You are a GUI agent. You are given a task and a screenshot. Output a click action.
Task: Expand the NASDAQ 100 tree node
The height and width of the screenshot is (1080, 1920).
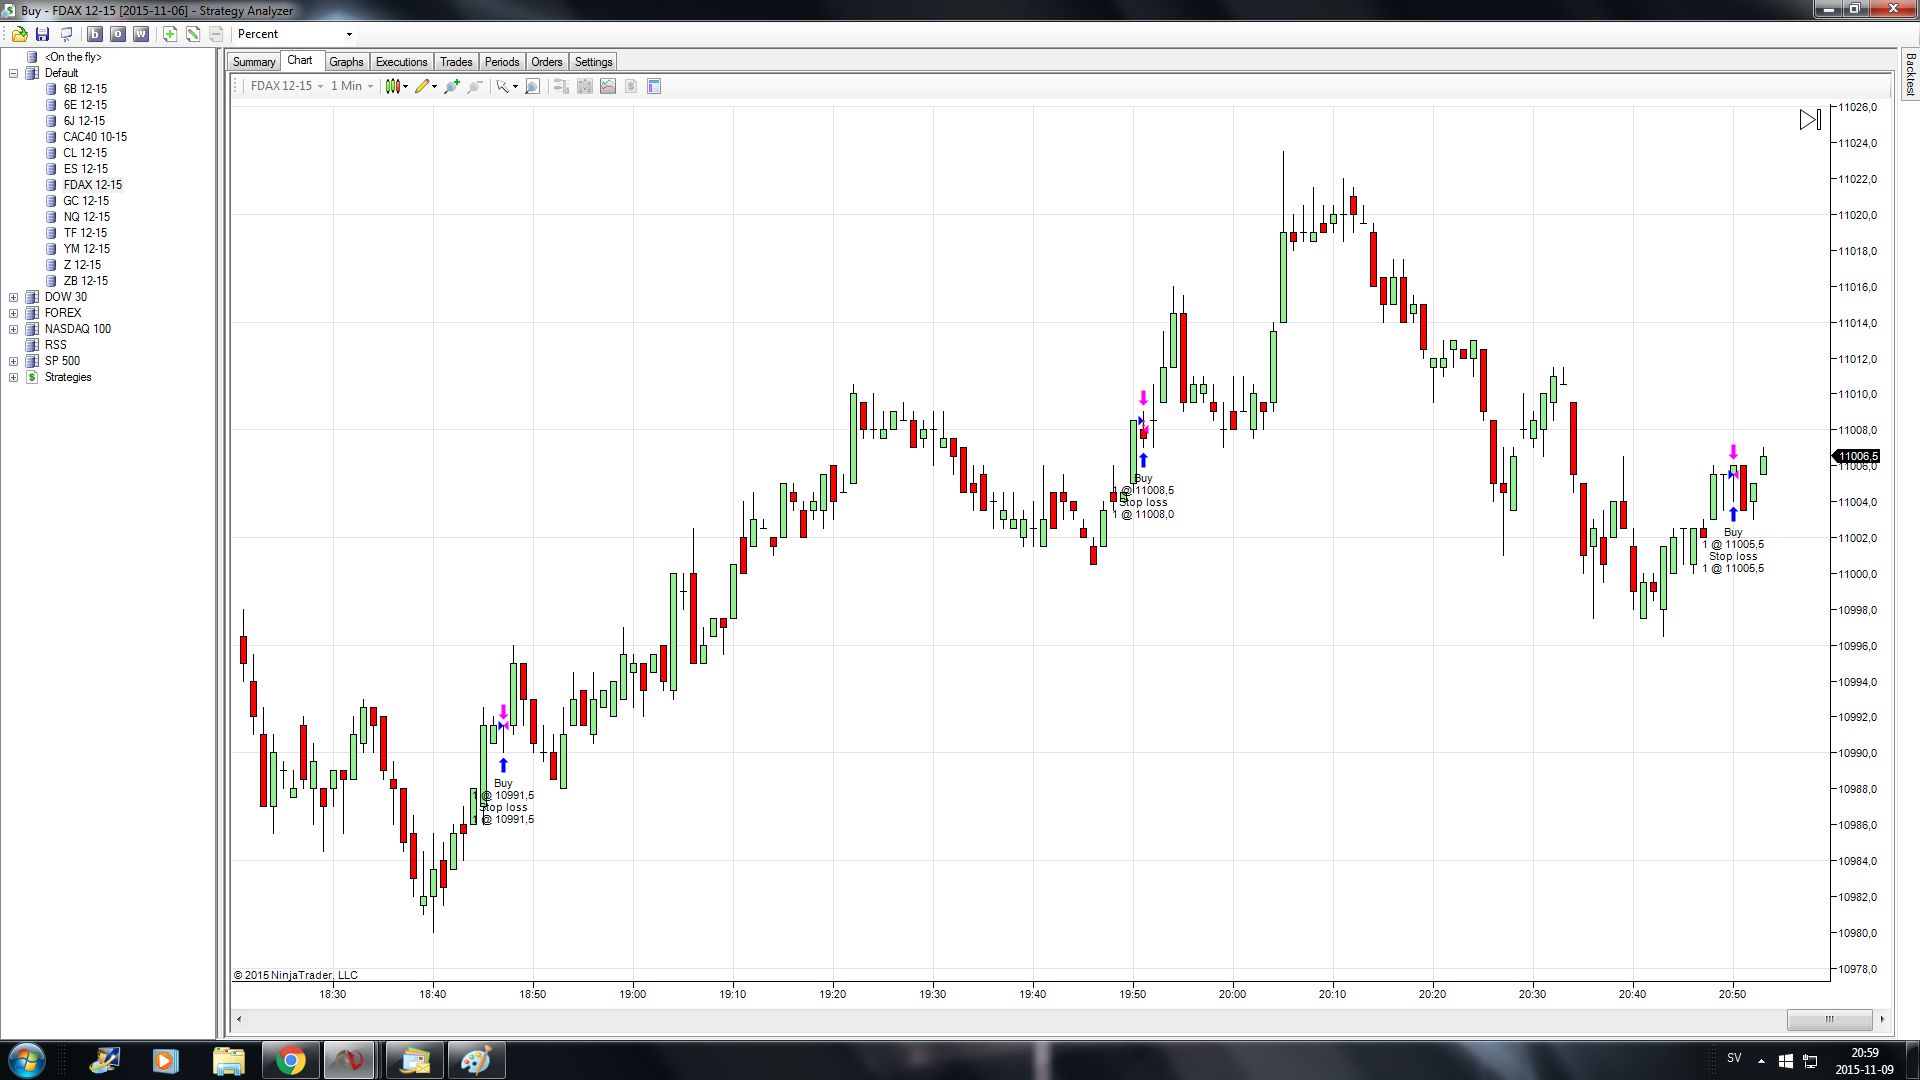coord(14,329)
